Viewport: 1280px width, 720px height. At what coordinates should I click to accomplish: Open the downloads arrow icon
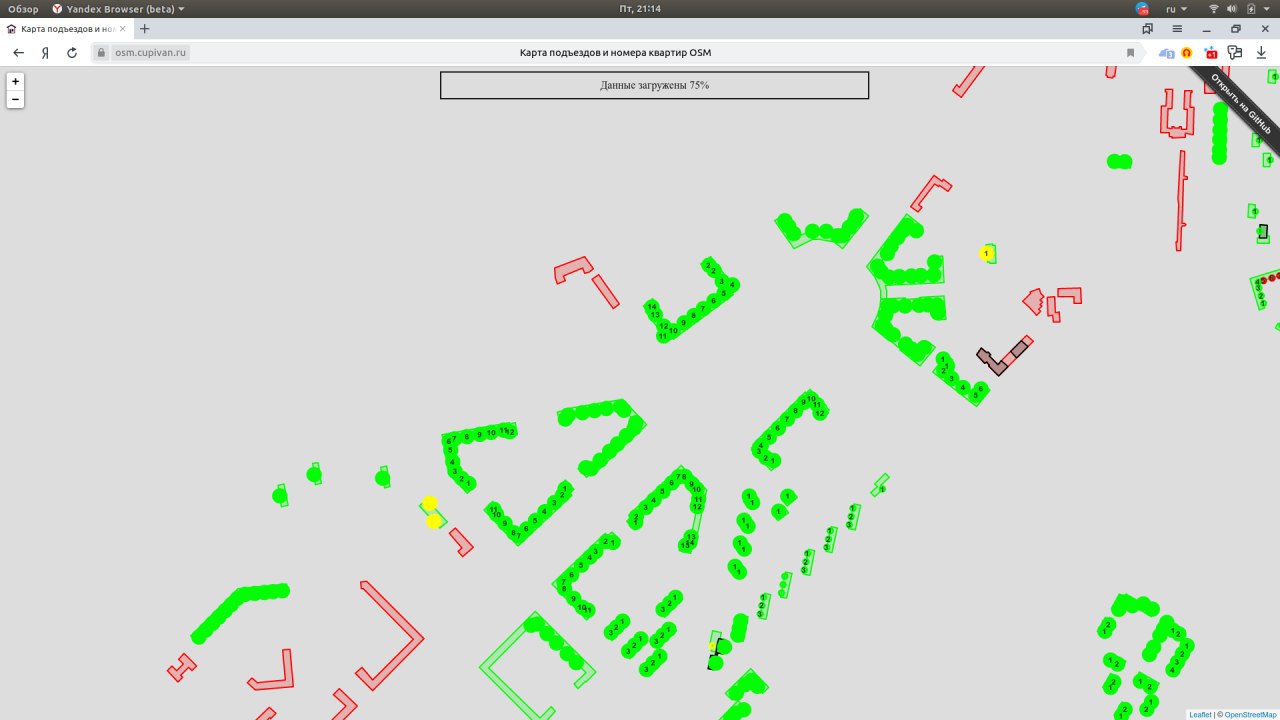tap(1260, 53)
